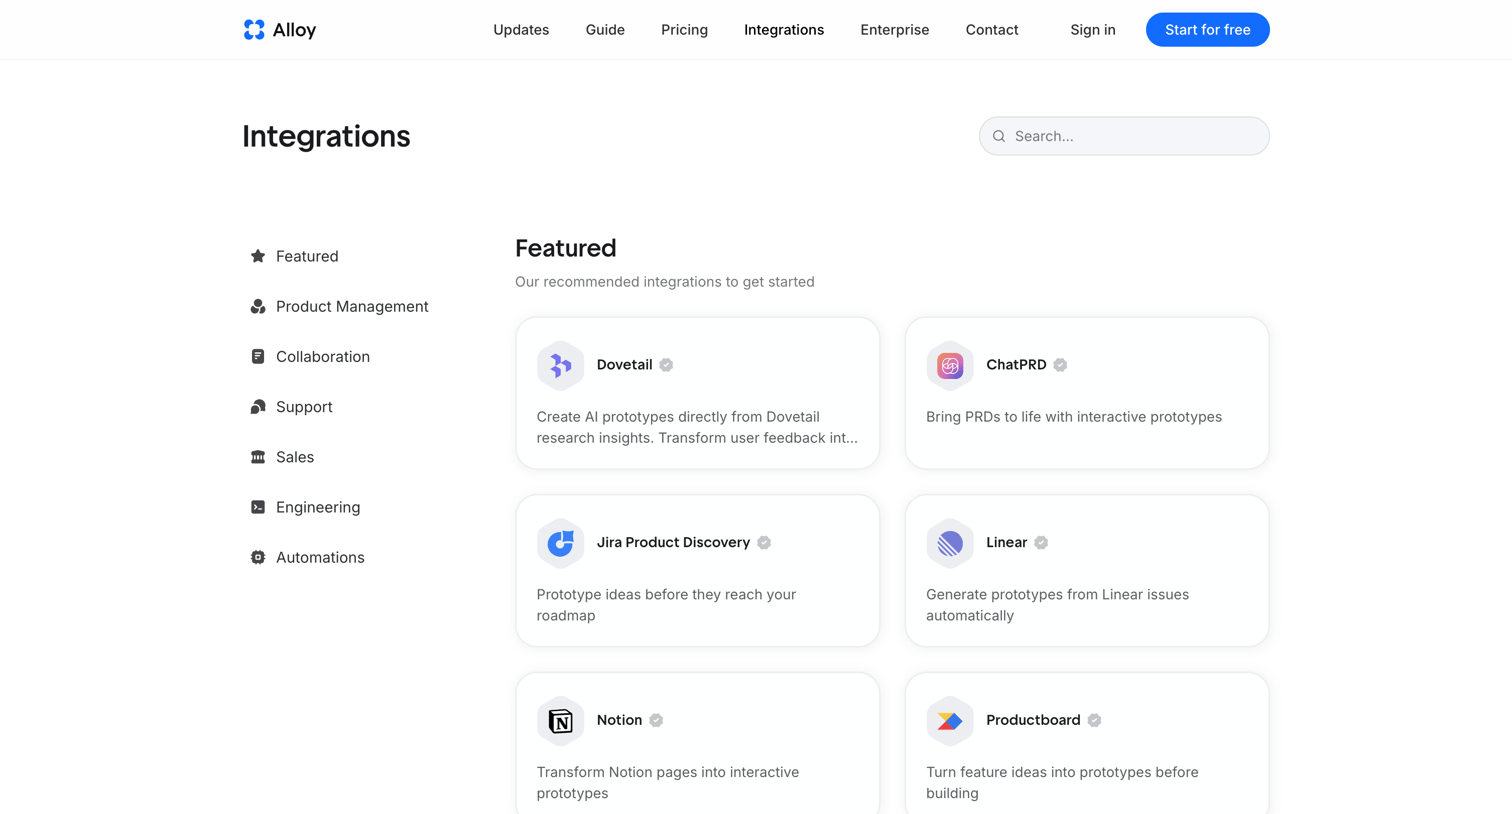Open the Jira Product Discovery card title

click(x=673, y=543)
